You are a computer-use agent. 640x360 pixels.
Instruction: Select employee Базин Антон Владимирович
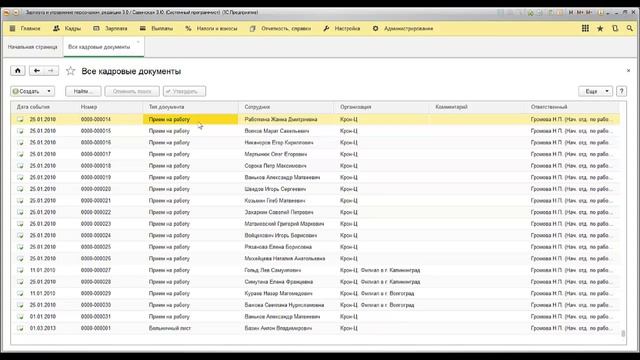click(x=278, y=328)
